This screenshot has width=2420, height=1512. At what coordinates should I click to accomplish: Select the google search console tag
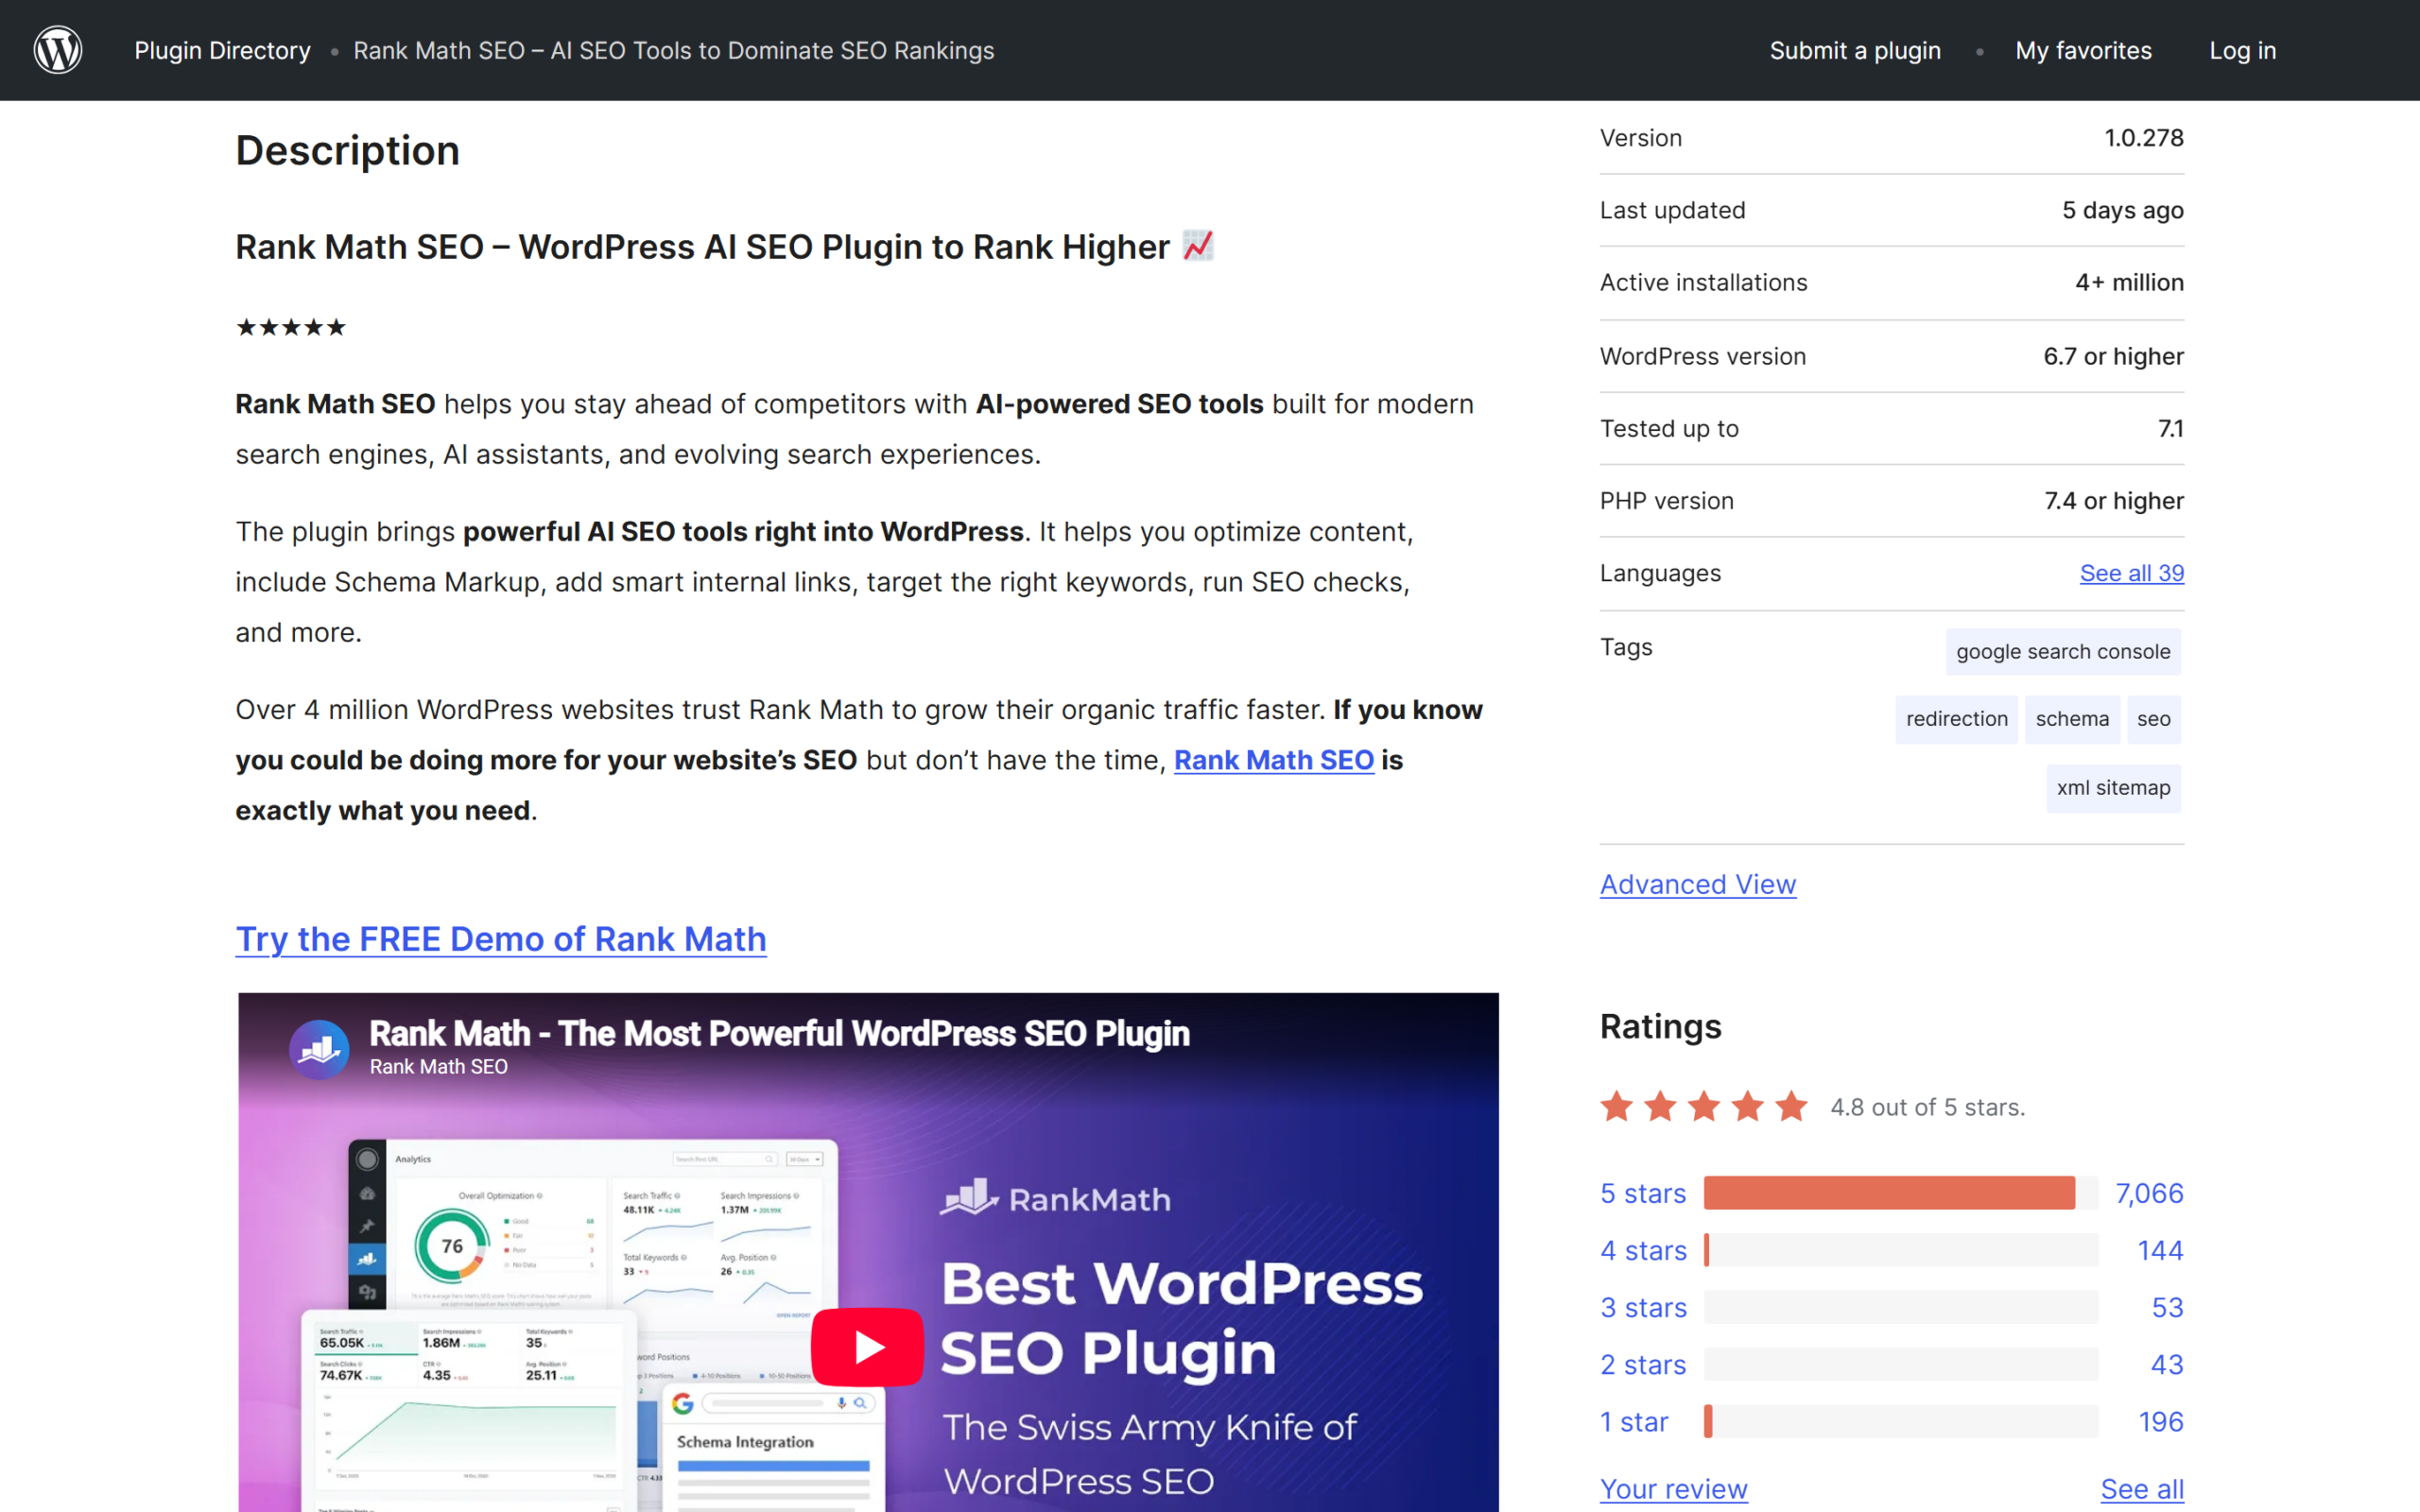[2063, 651]
